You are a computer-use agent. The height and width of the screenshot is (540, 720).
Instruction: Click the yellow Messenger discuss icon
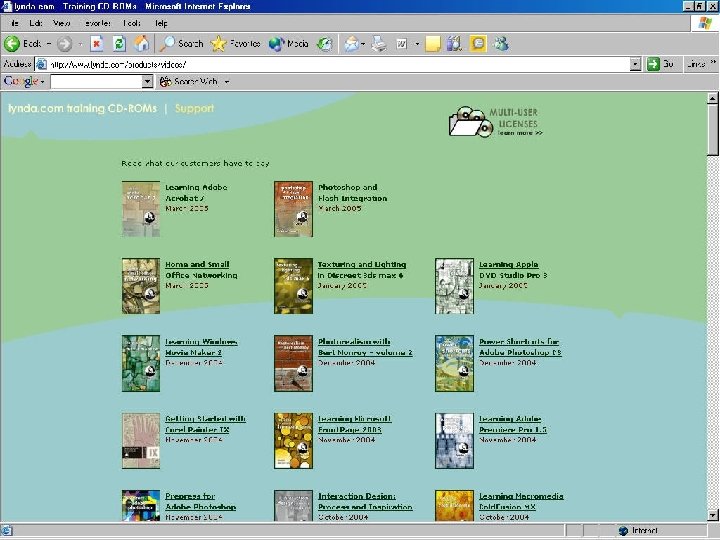point(478,44)
